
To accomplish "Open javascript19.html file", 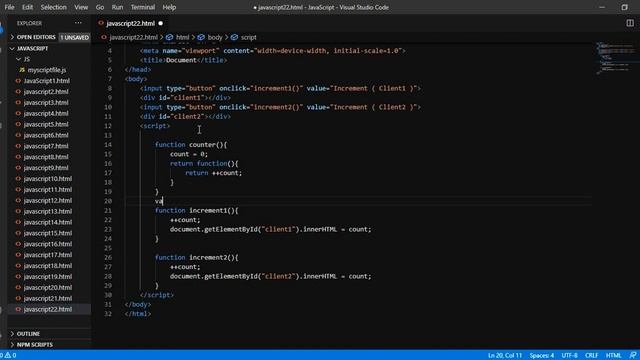I will (47, 277).
